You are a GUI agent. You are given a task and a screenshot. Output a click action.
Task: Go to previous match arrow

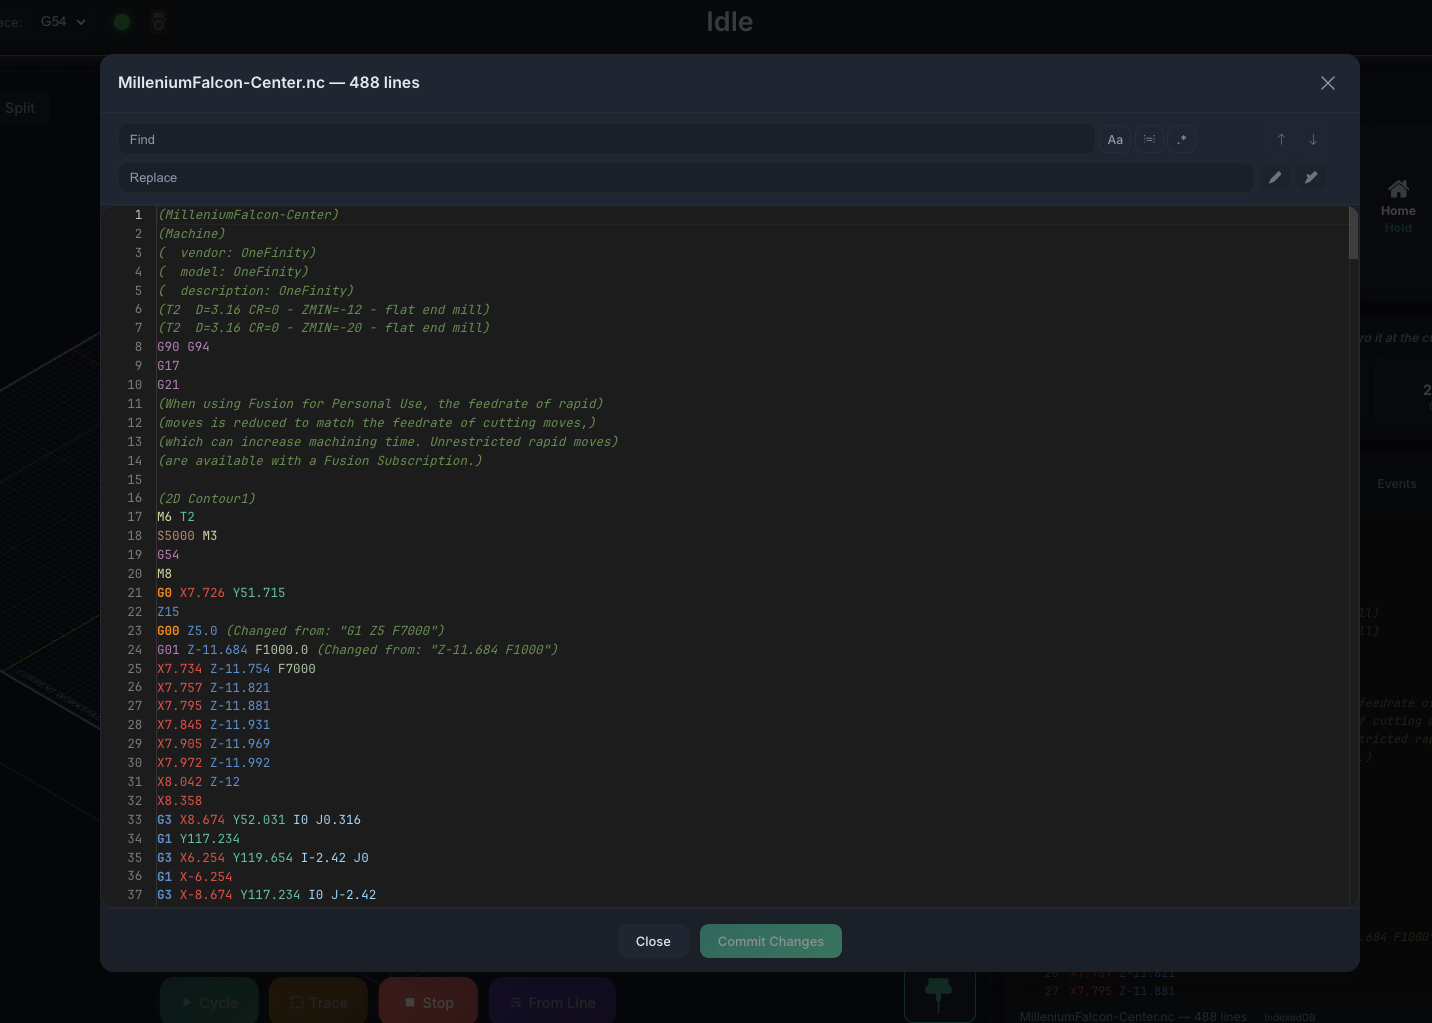1281,140
